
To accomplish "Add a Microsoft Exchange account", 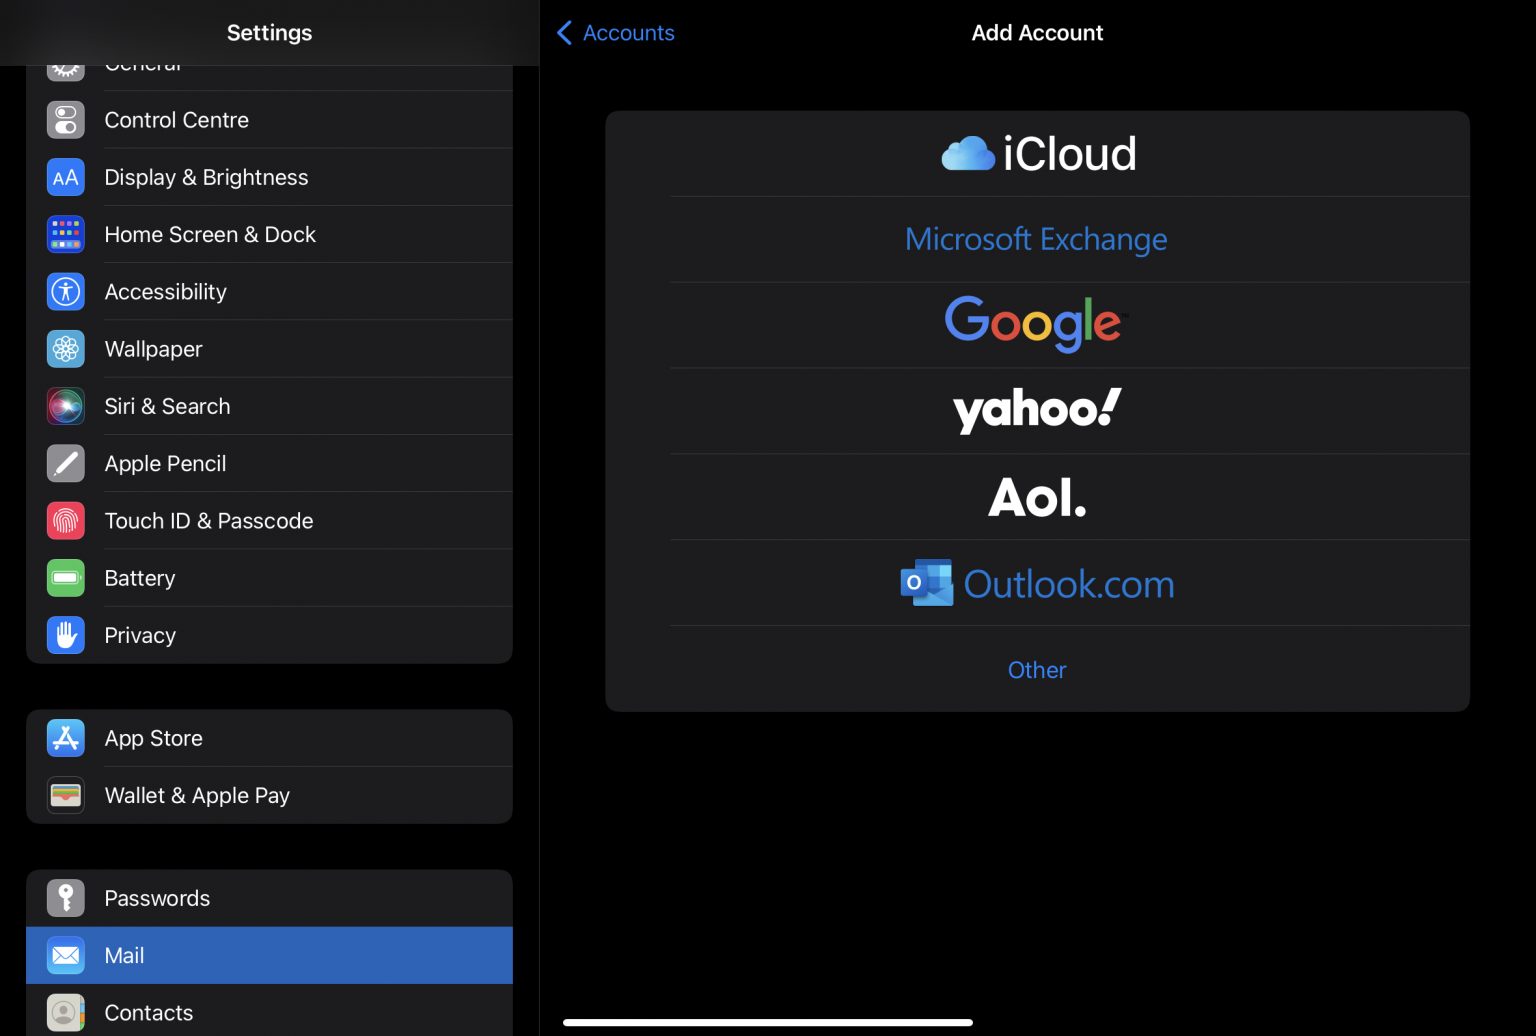I will (x=1035, y=239).
